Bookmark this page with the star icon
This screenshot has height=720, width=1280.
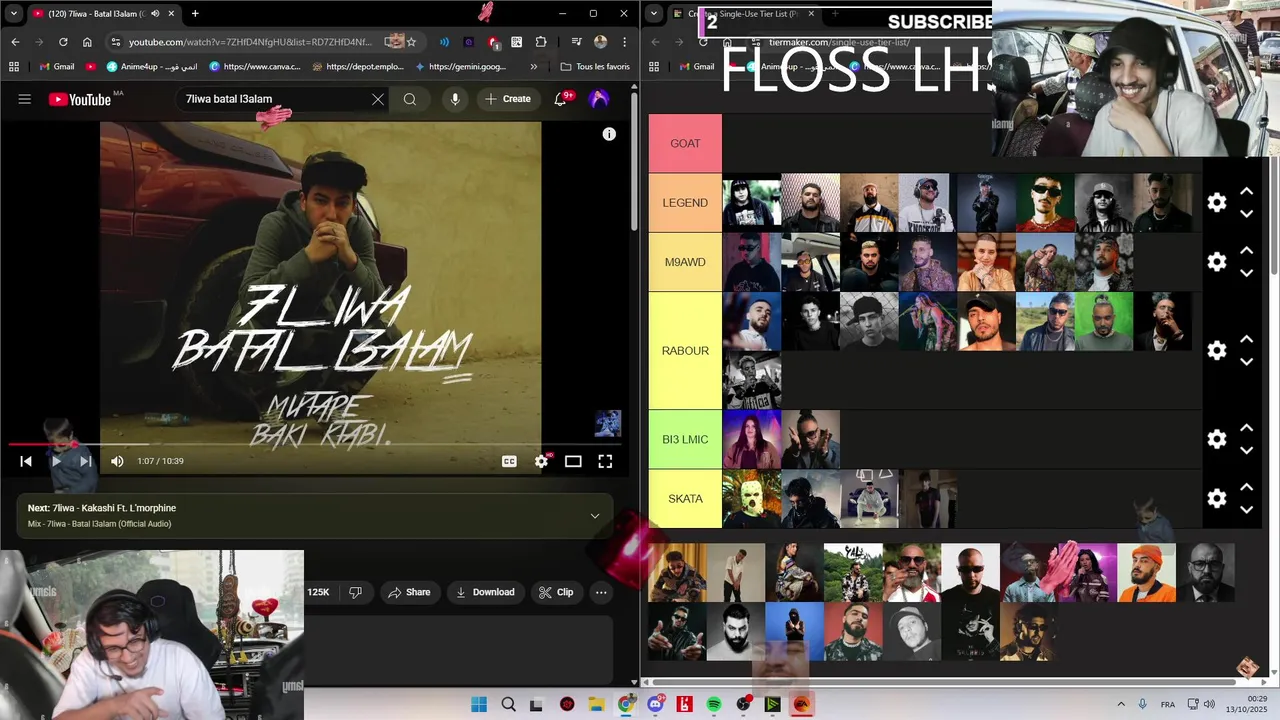coord(411,42)
